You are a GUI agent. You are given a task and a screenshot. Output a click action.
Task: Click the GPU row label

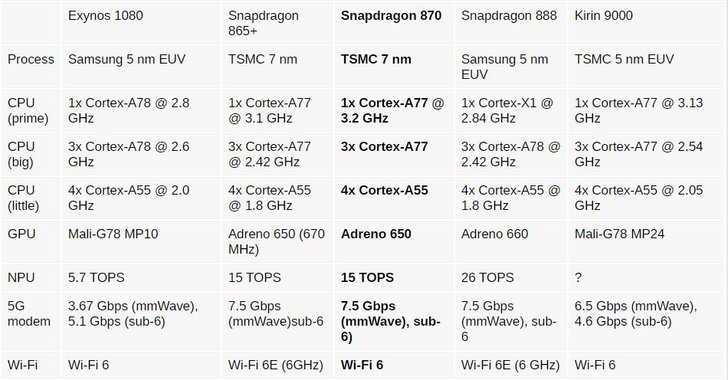[21, 234]
